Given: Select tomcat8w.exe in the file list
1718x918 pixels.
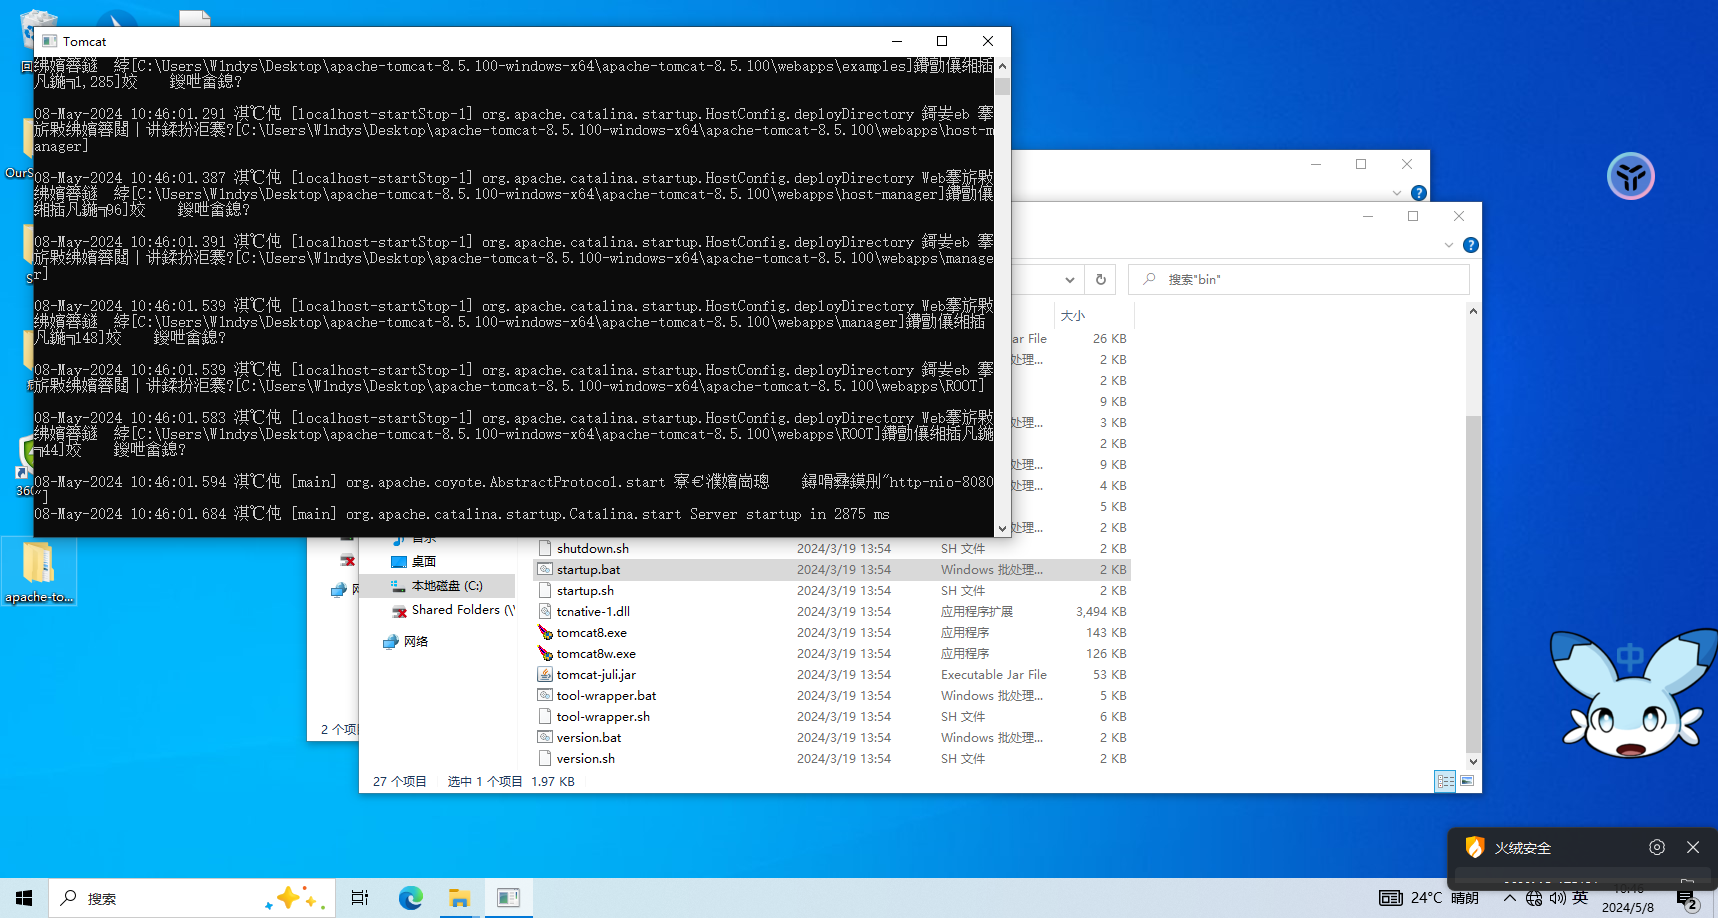Looking at the screenshot, I should (595, 654).
